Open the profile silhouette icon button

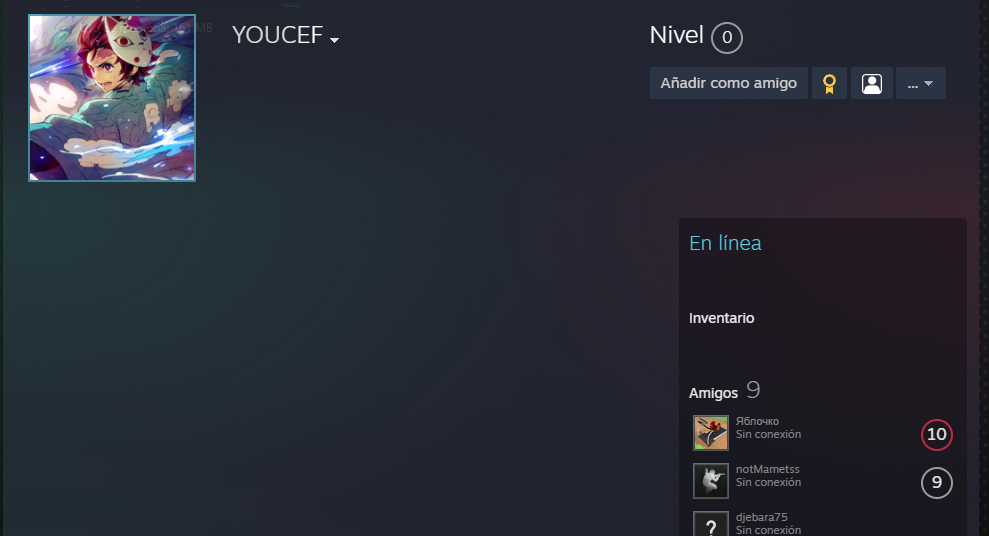coord(872,83)
